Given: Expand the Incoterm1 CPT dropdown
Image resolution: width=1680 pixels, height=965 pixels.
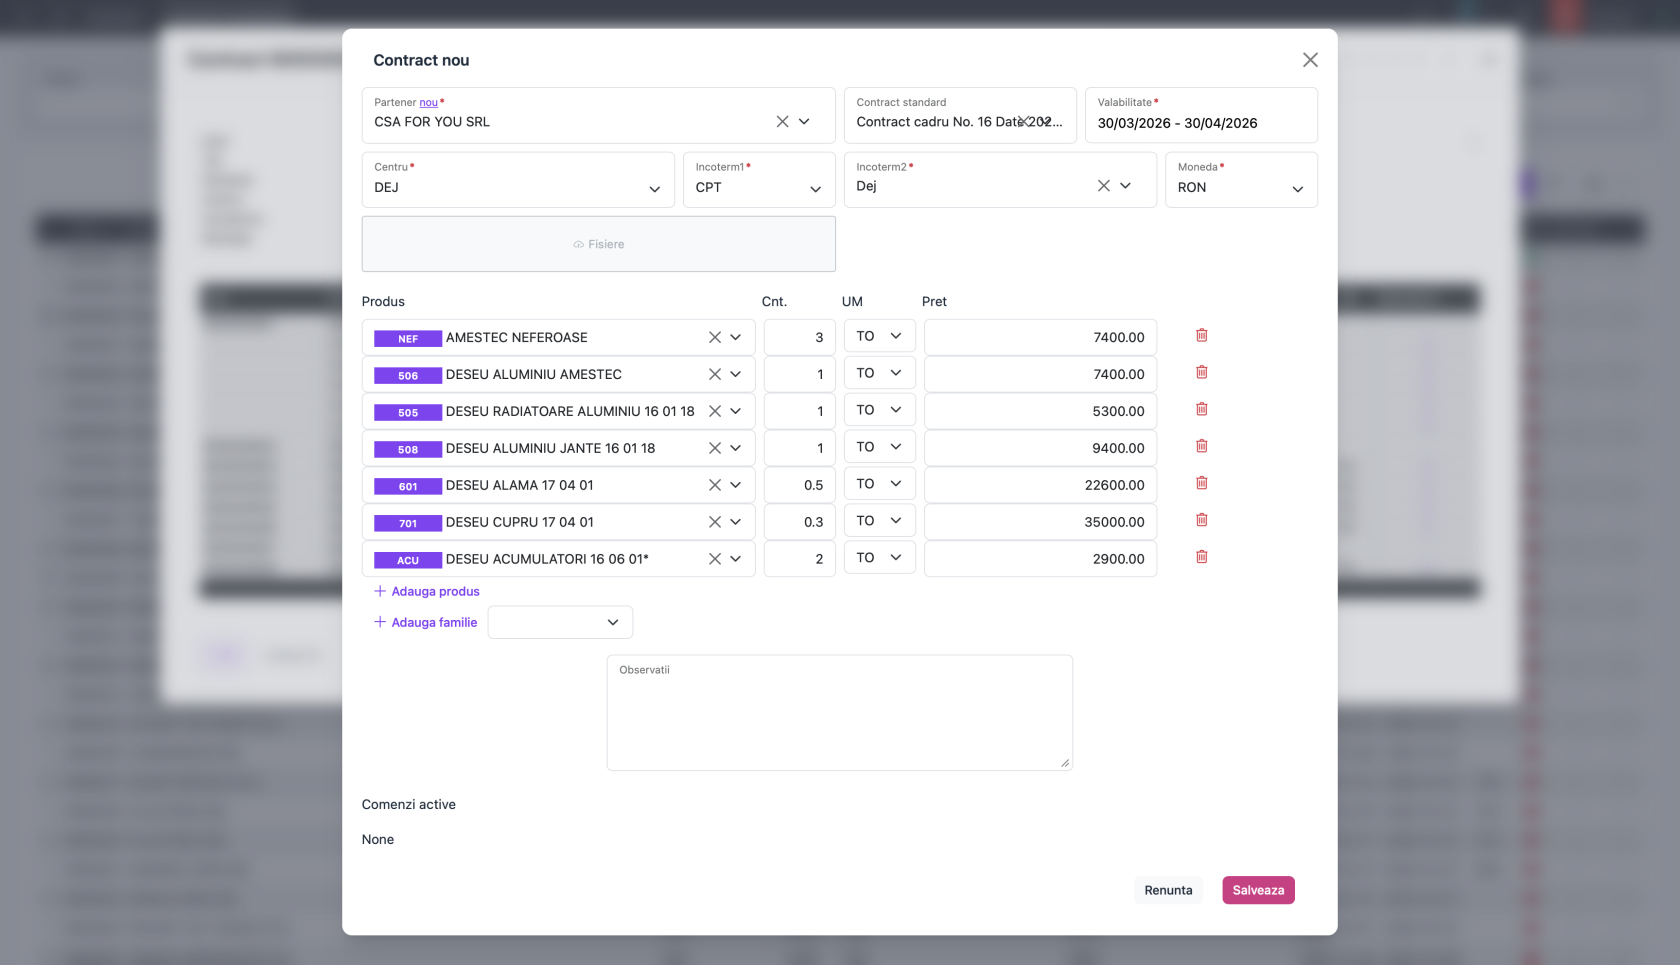Looking at the screenshot, I should pyautogui.click(x=759, y=180).
